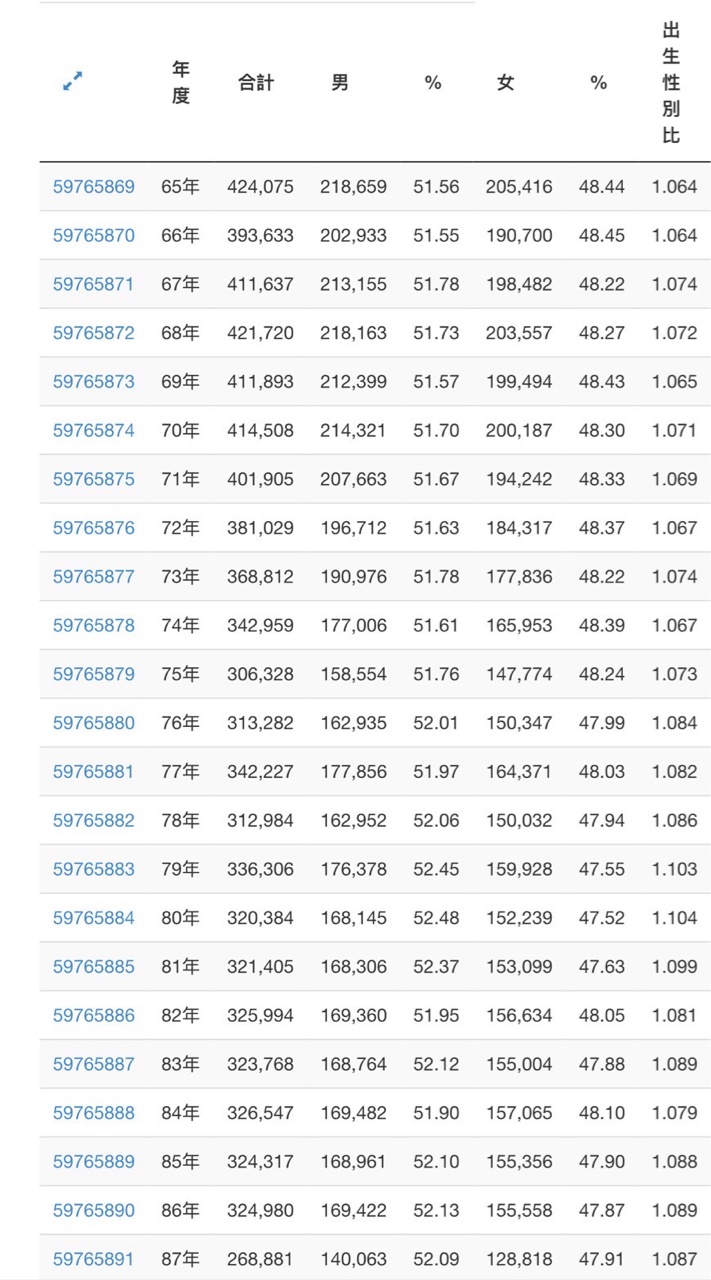
Task: Select the 79年 total cell 336,306
Action: tap(260, 870)
